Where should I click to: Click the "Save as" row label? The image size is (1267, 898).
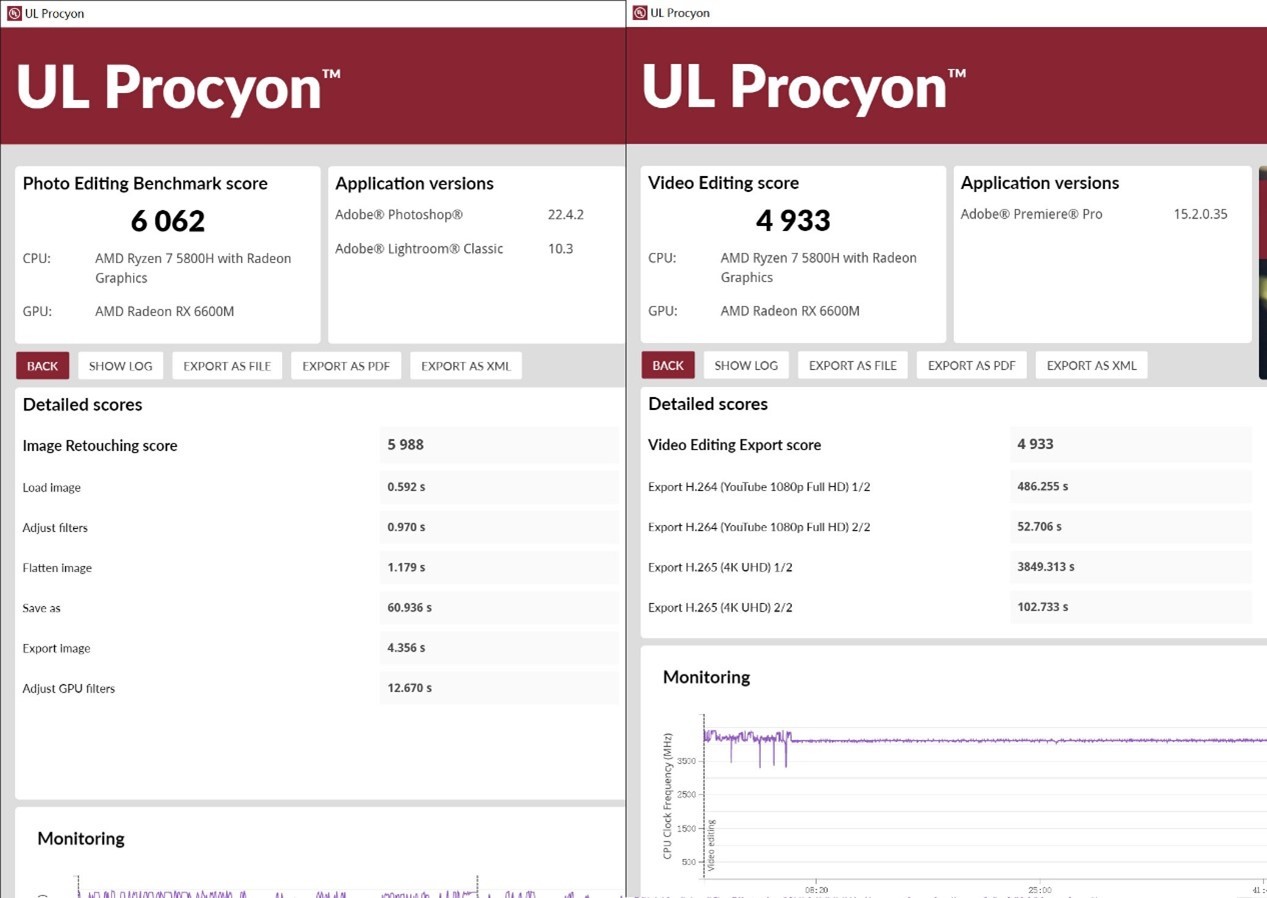click(42, 608)
